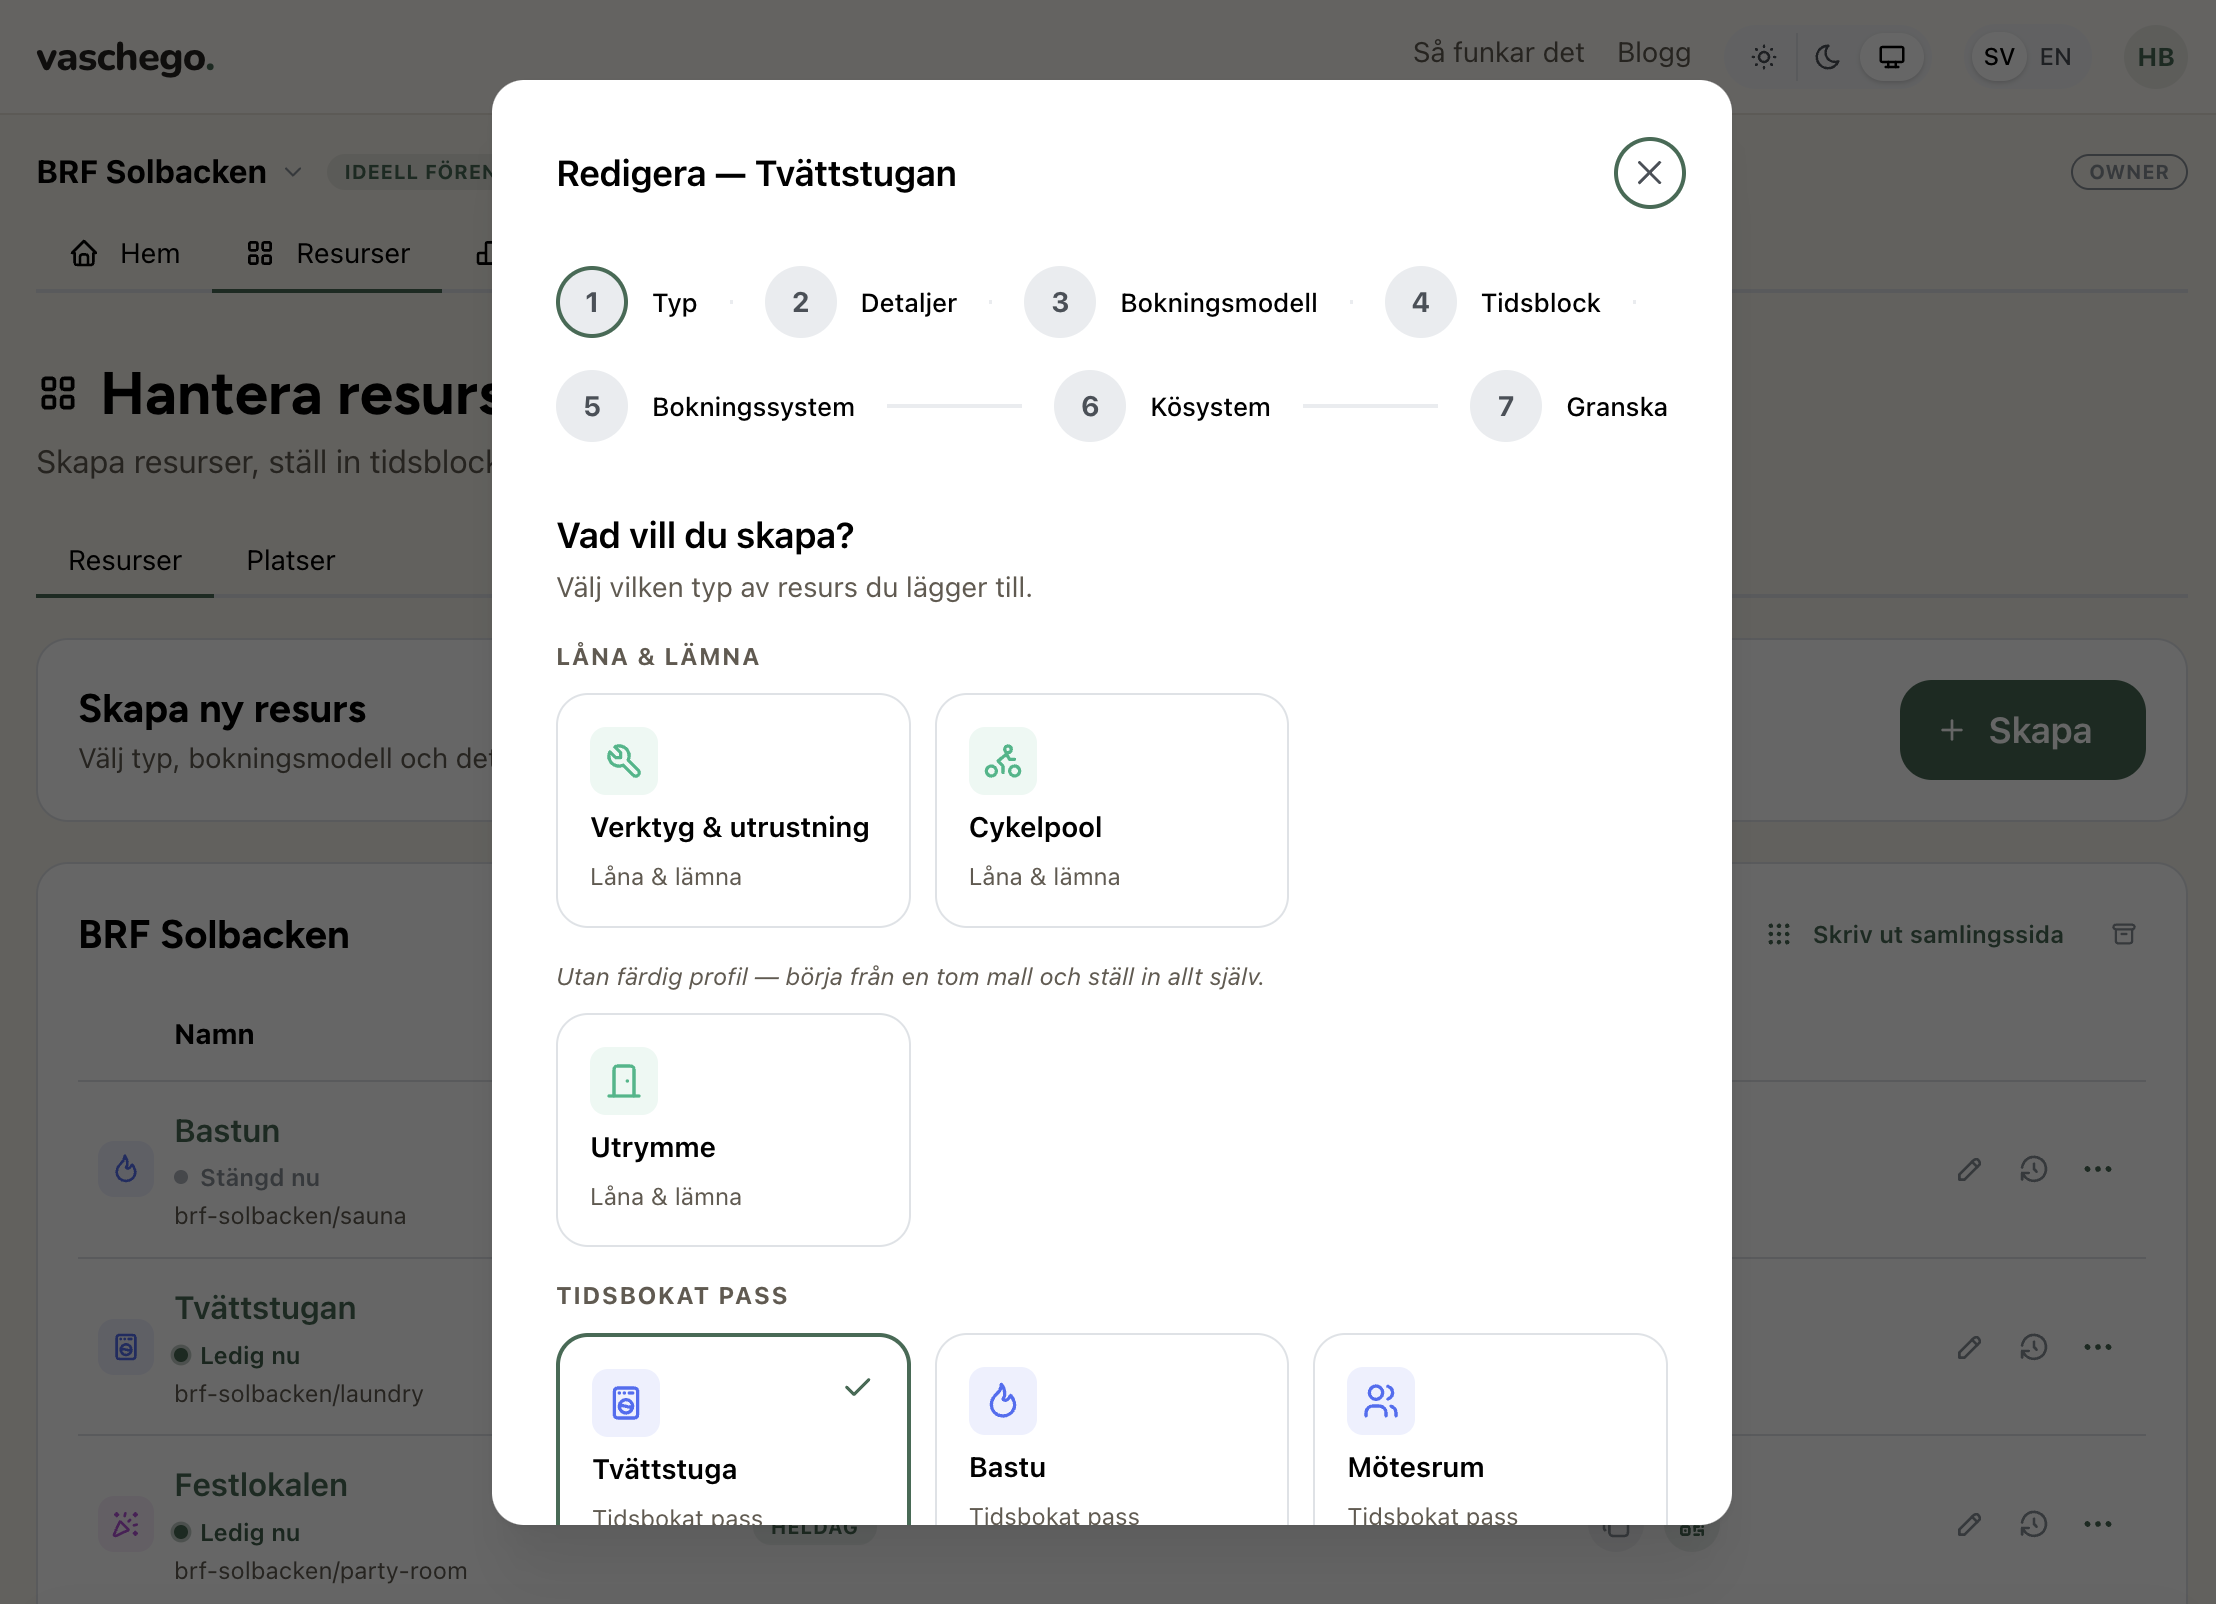View history for Bastun
This screenshot has width=2216, height=1604.
click(2034, 1169)
